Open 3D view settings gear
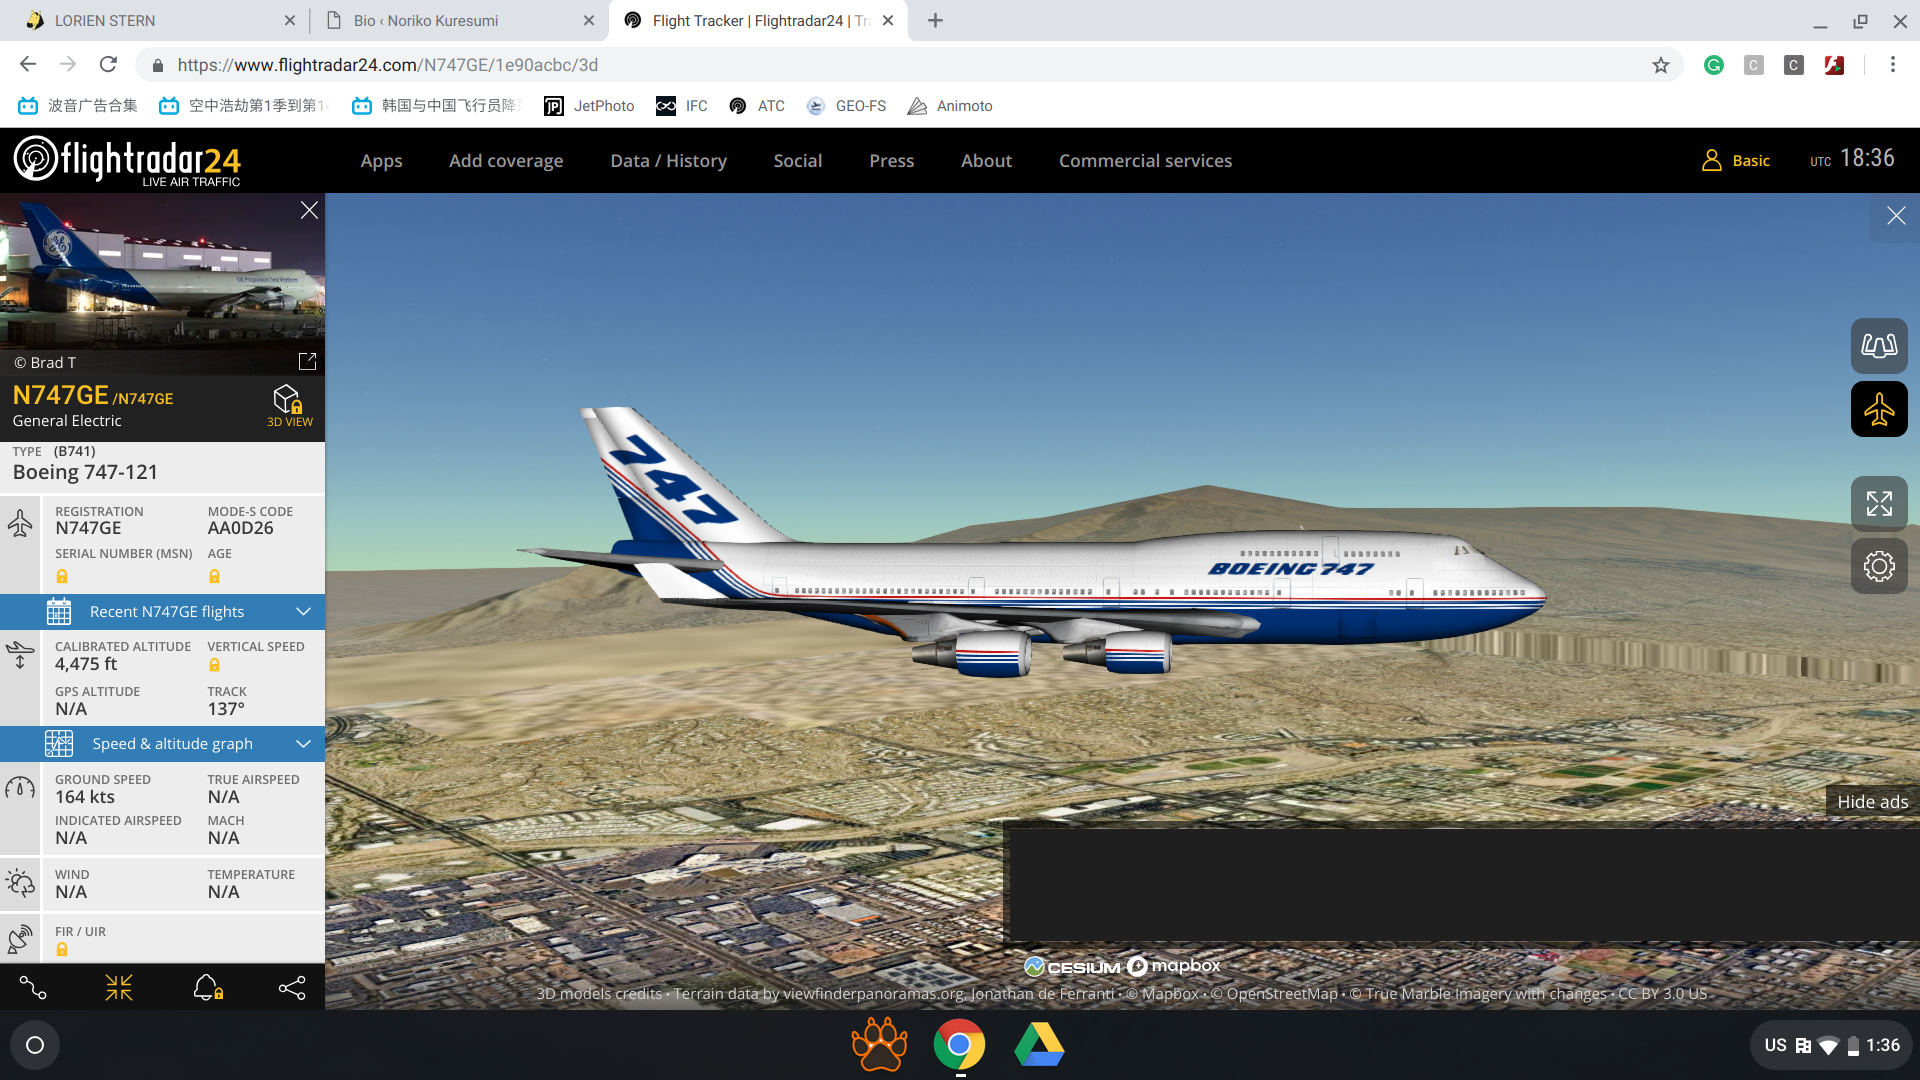Image resolution: width=1920 pixels, height=1080 pixels. (x=1879, y=566)
